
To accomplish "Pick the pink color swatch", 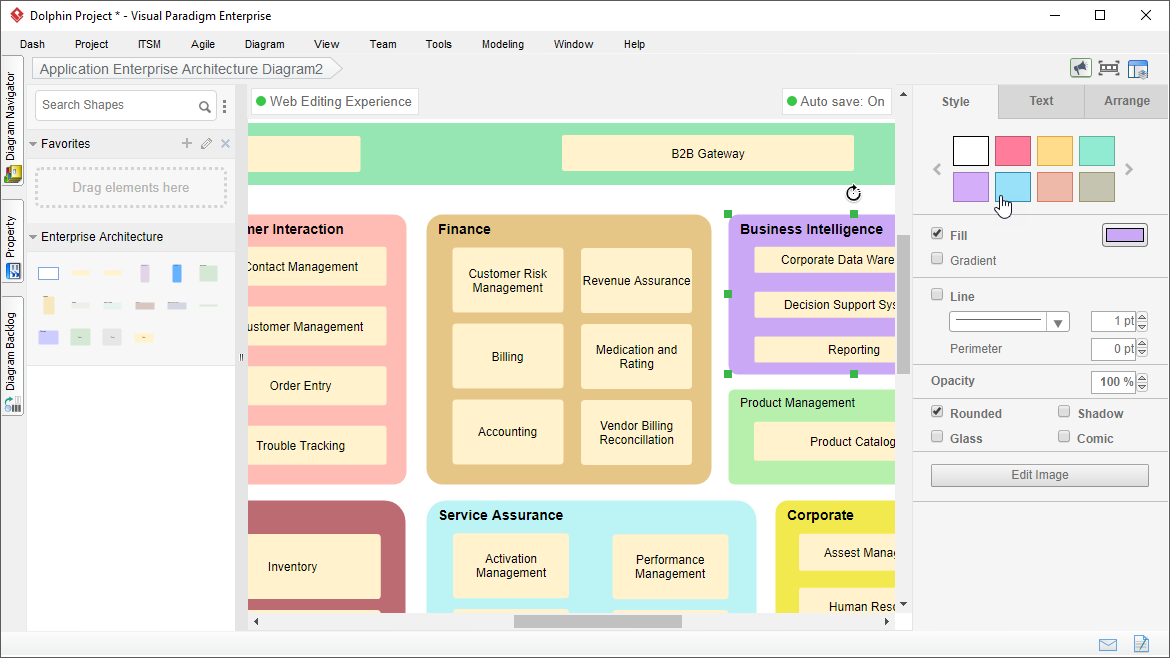I will 1013,151.
